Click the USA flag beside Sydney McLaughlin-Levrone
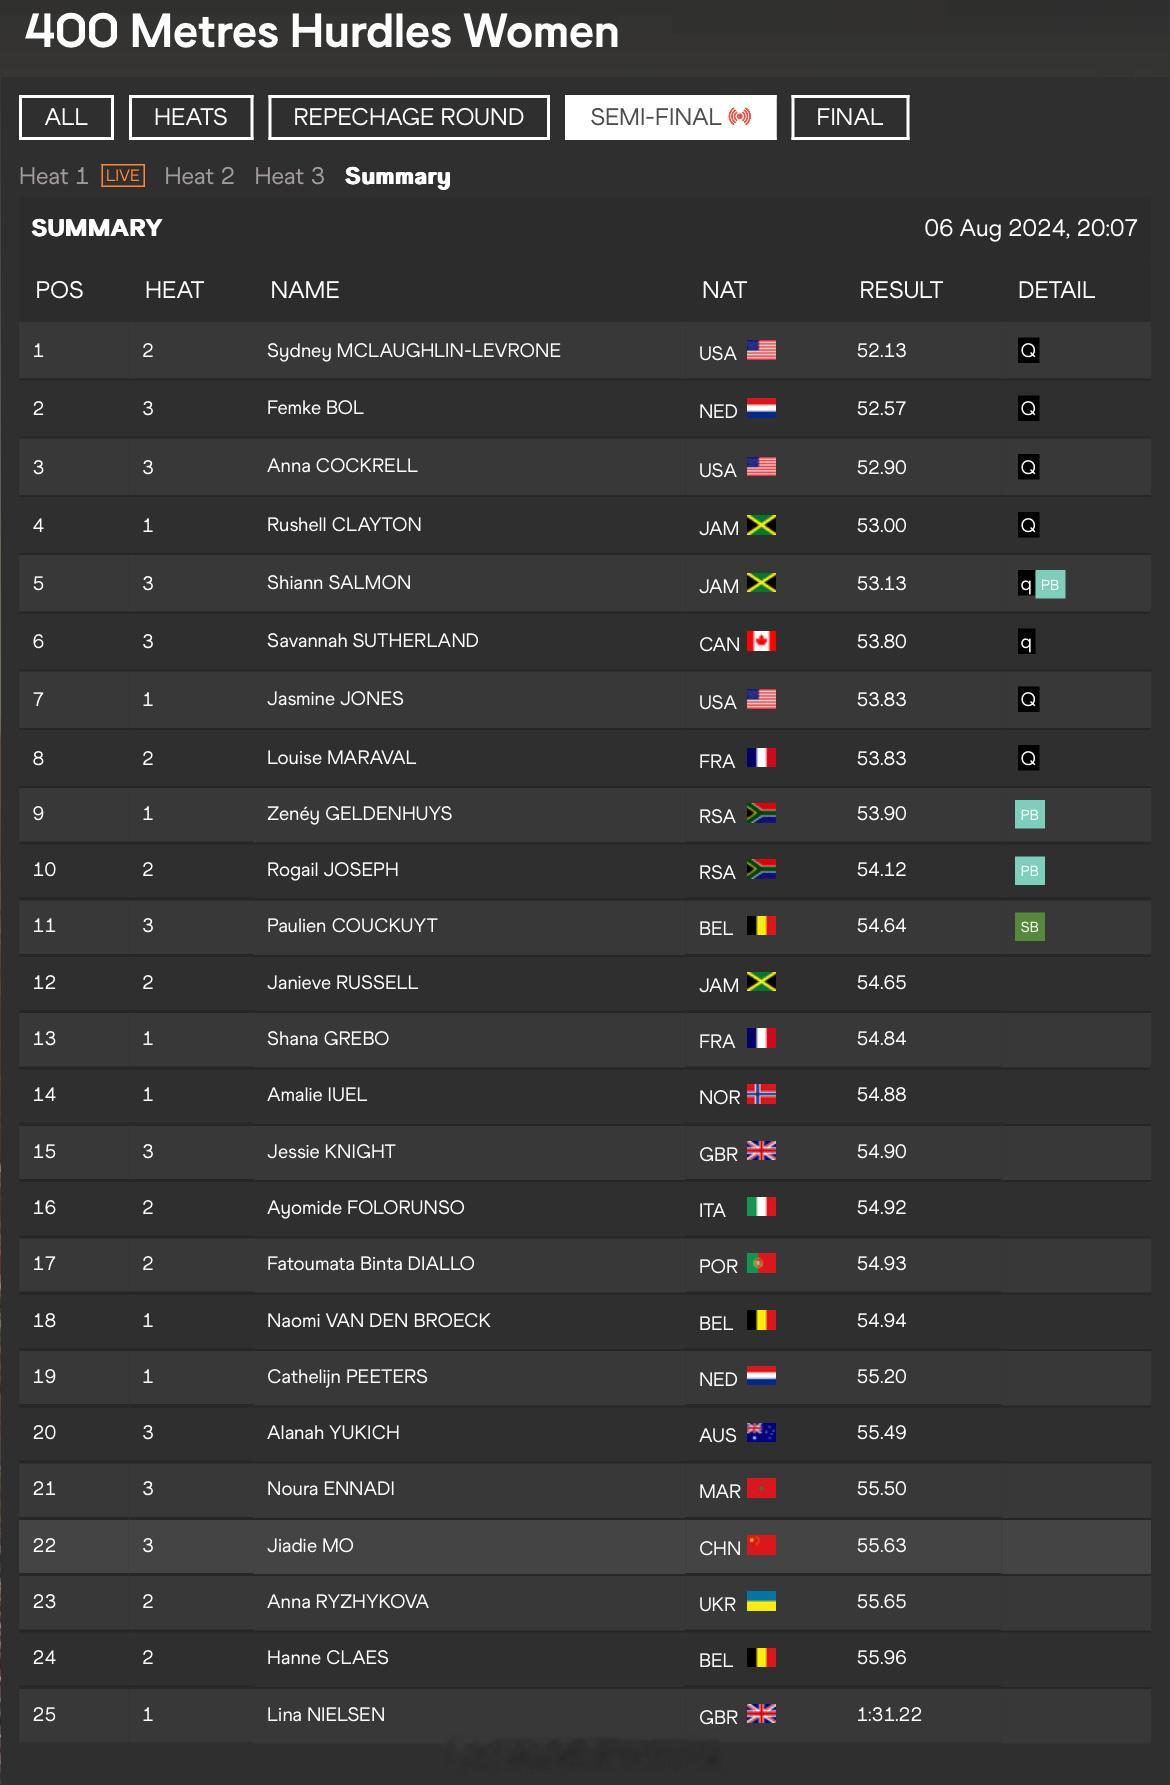 [761, 350]
